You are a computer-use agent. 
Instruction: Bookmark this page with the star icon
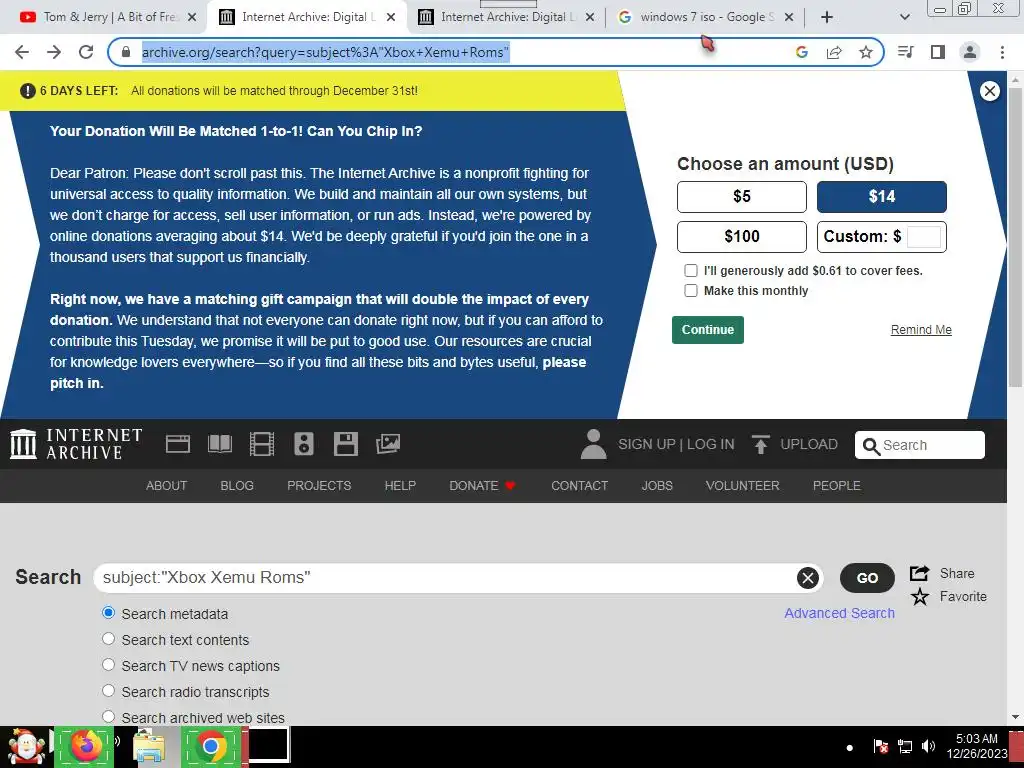866,52
